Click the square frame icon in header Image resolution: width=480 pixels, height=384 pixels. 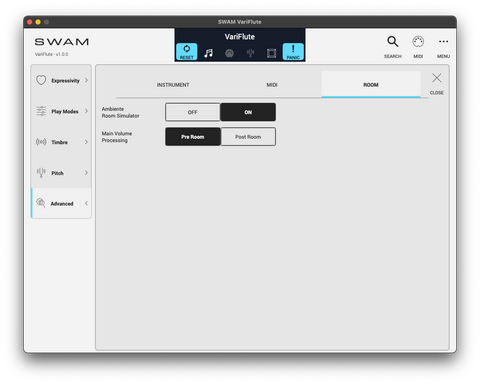(271, 53)
